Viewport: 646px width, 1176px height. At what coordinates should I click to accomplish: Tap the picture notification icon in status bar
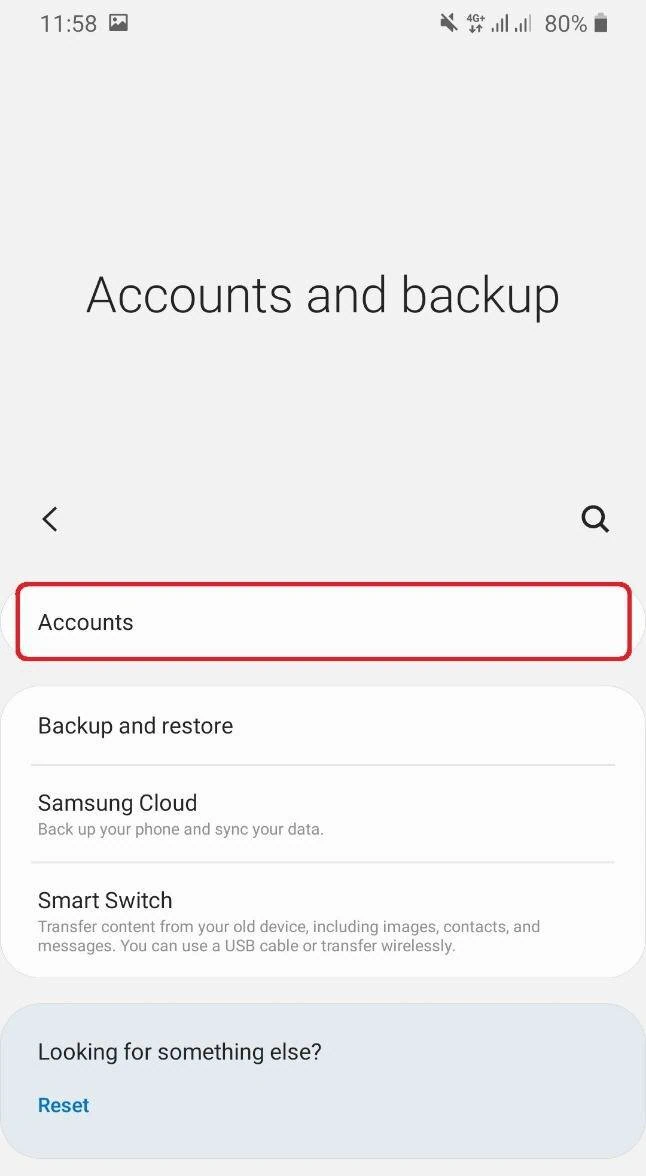click(118, 22)
